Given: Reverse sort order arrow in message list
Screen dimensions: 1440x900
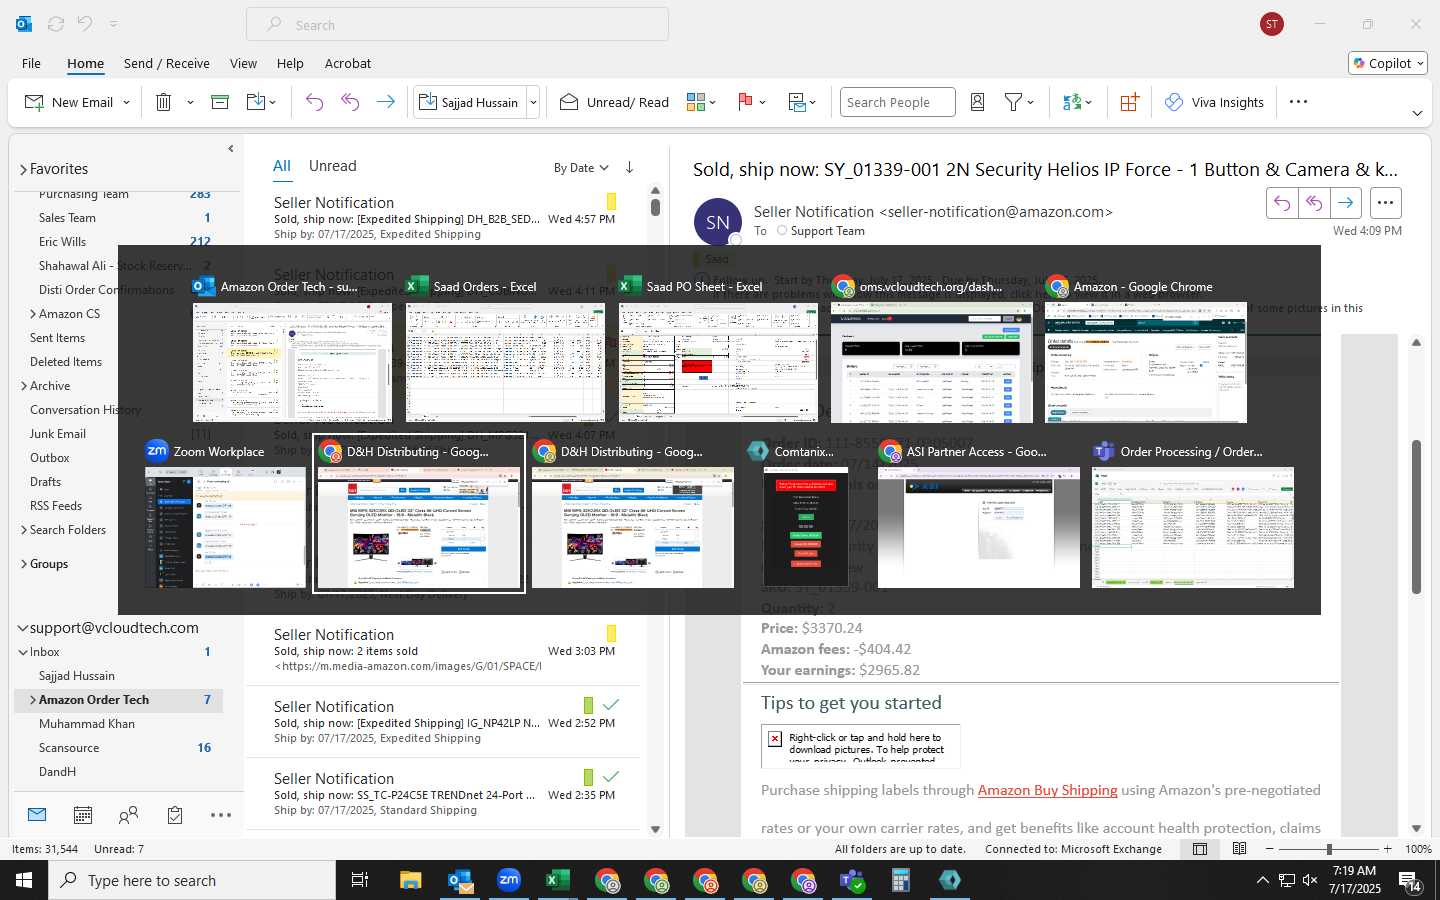Looking at the screenshot, I should click(x=629, y=167).
